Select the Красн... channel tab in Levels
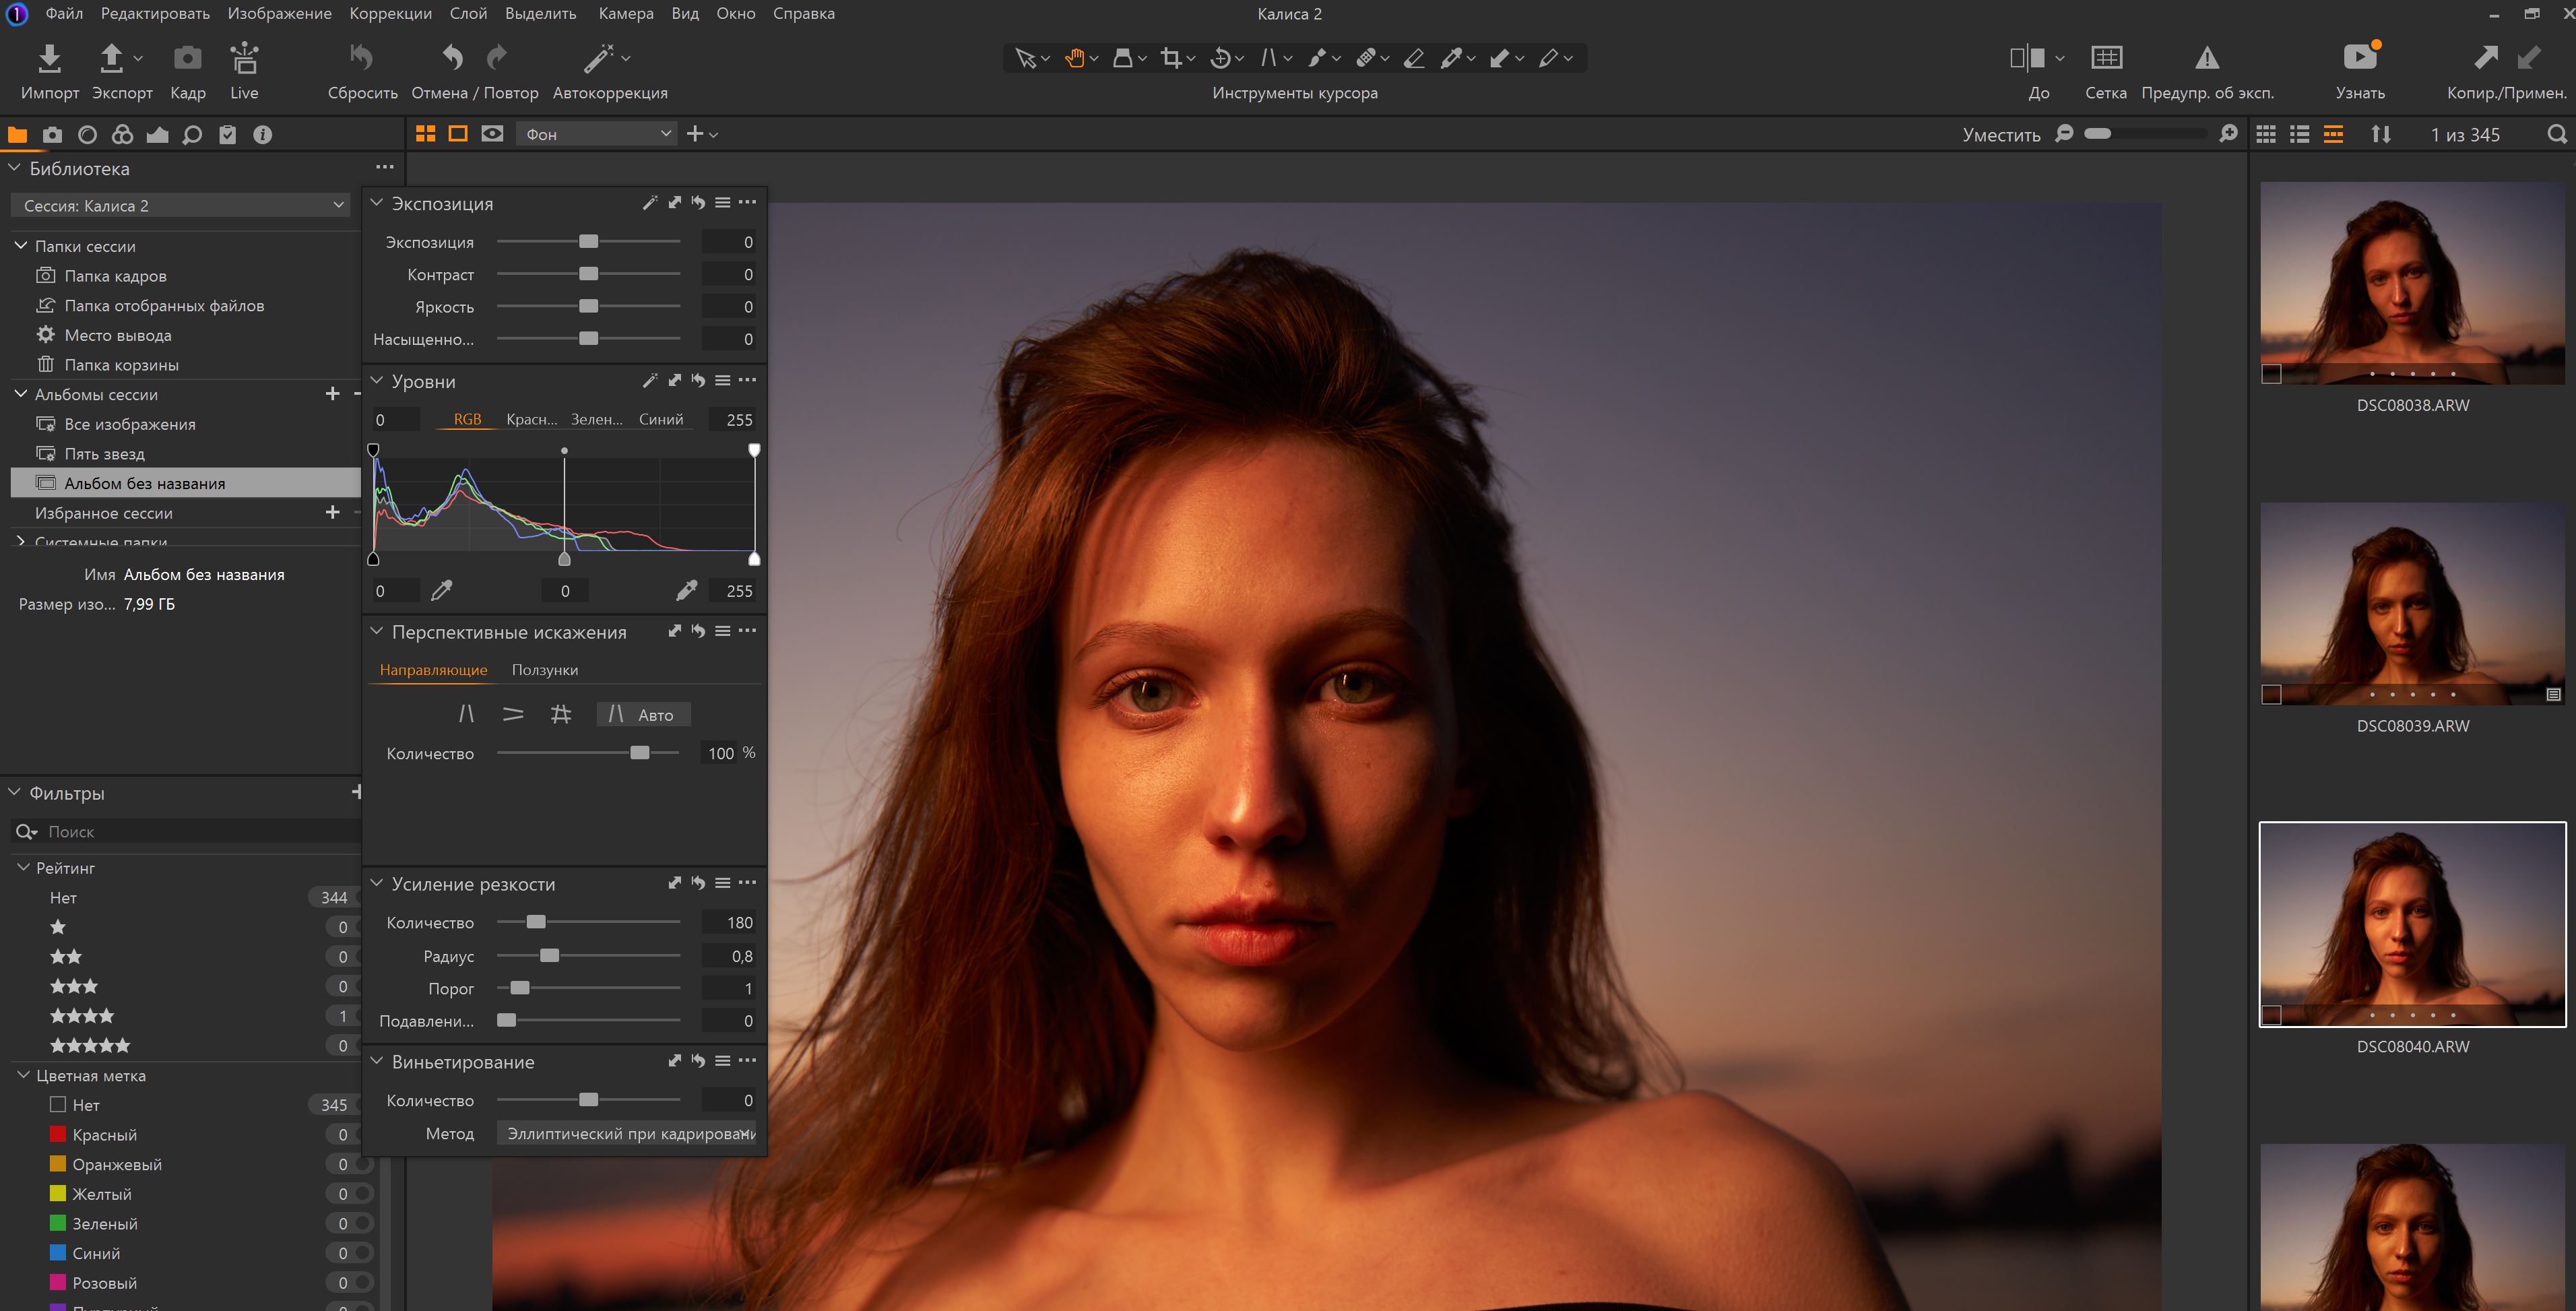 [532, 420]
